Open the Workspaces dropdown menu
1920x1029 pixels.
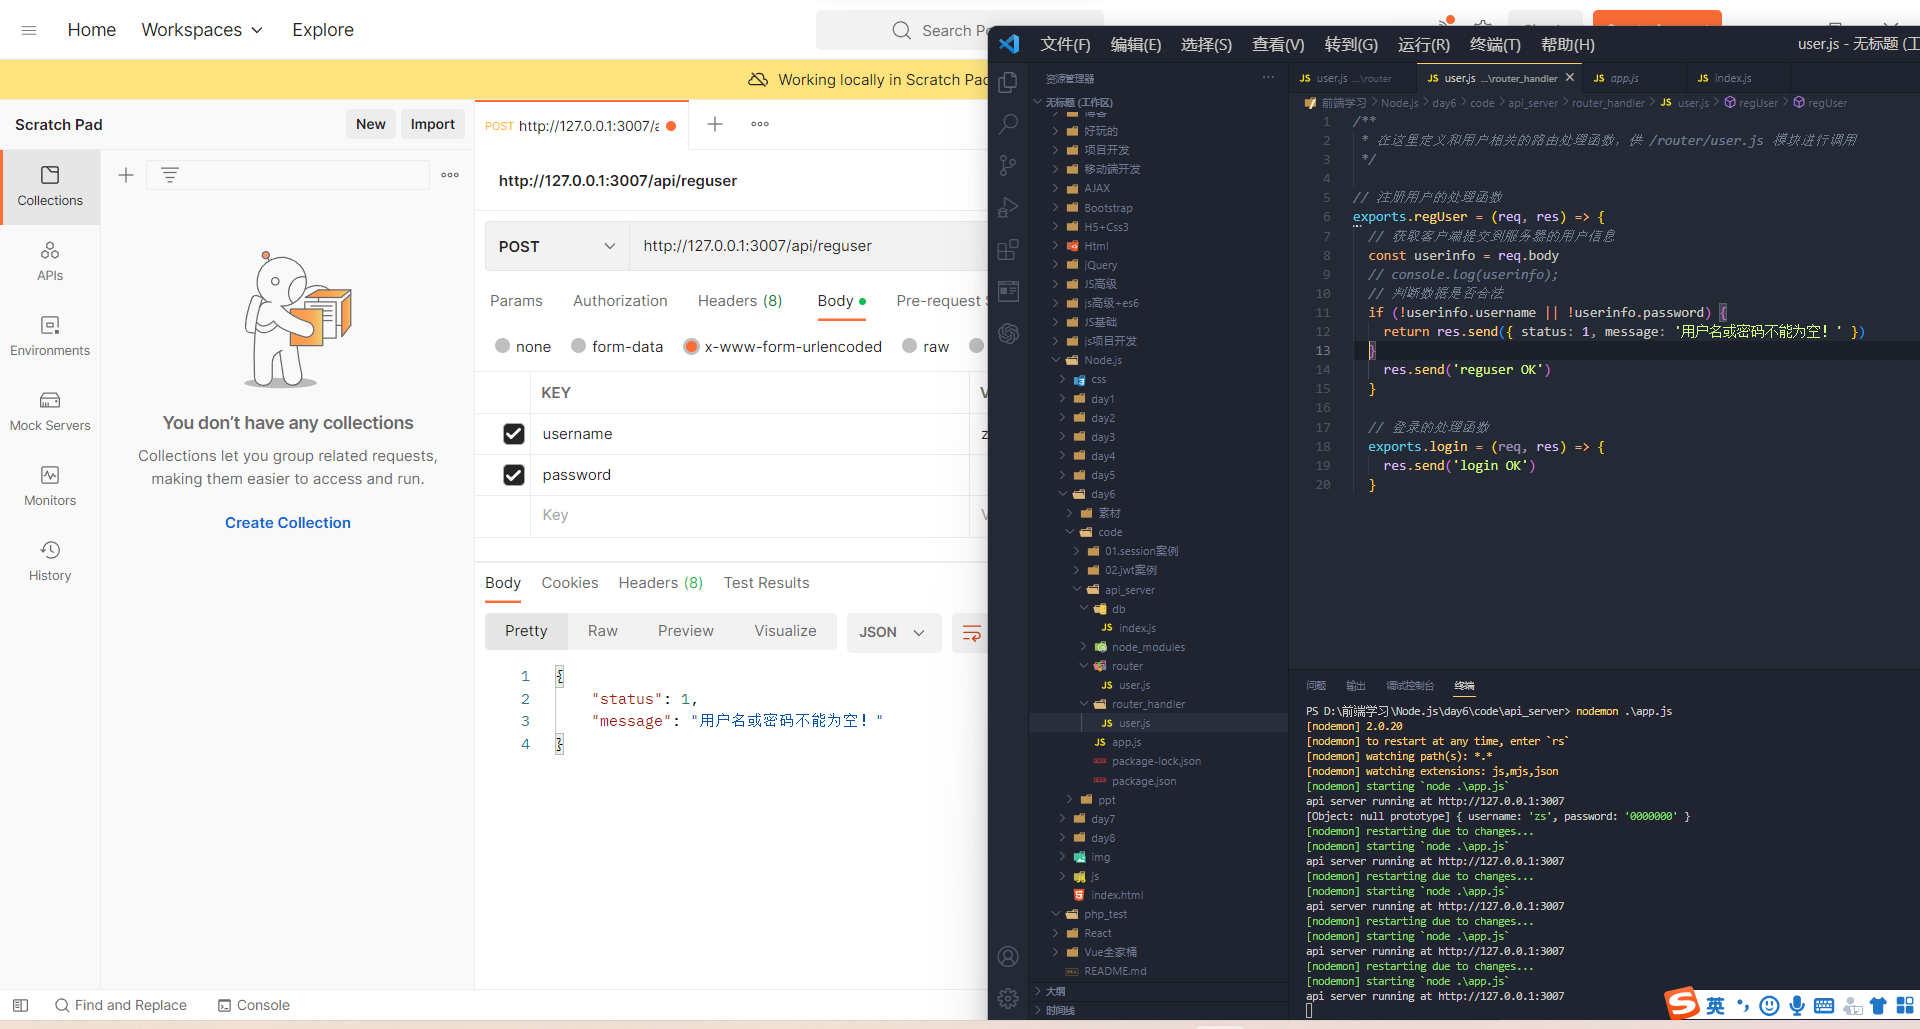[x=202, y=30]
